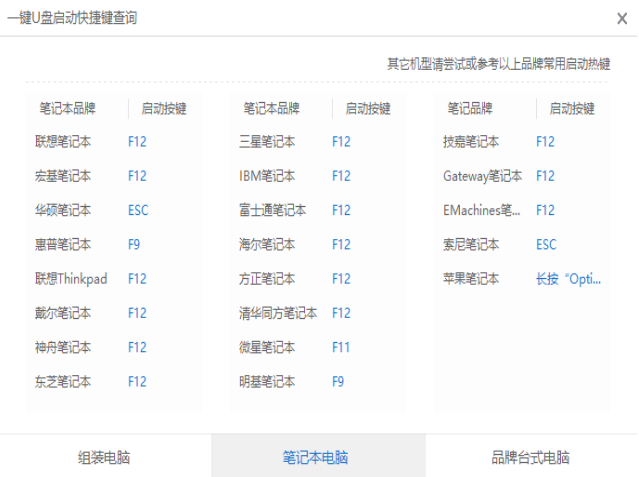Click the 三星笔记本 brand label

pyautogui.click(x=267, y=142)
